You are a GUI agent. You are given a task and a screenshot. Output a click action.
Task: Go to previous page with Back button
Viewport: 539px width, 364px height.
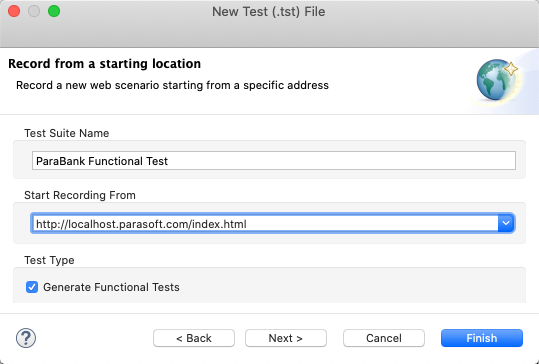point(194,338)
